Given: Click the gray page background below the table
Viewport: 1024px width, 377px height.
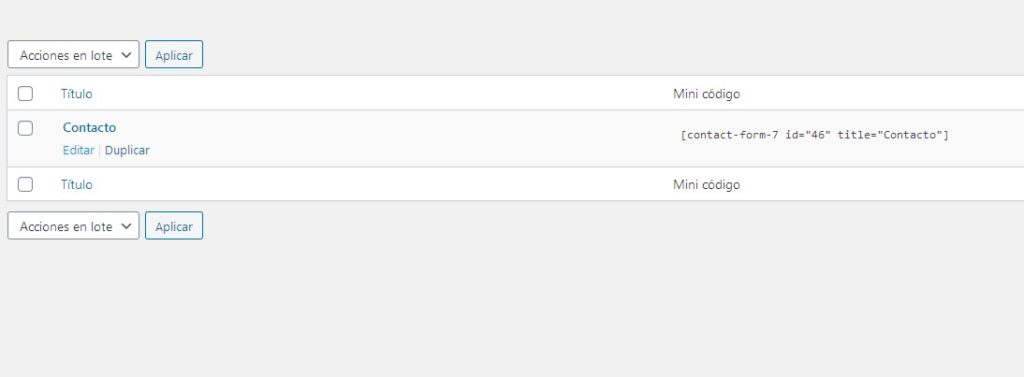Looking at the screenshot, I should point(512,307).
